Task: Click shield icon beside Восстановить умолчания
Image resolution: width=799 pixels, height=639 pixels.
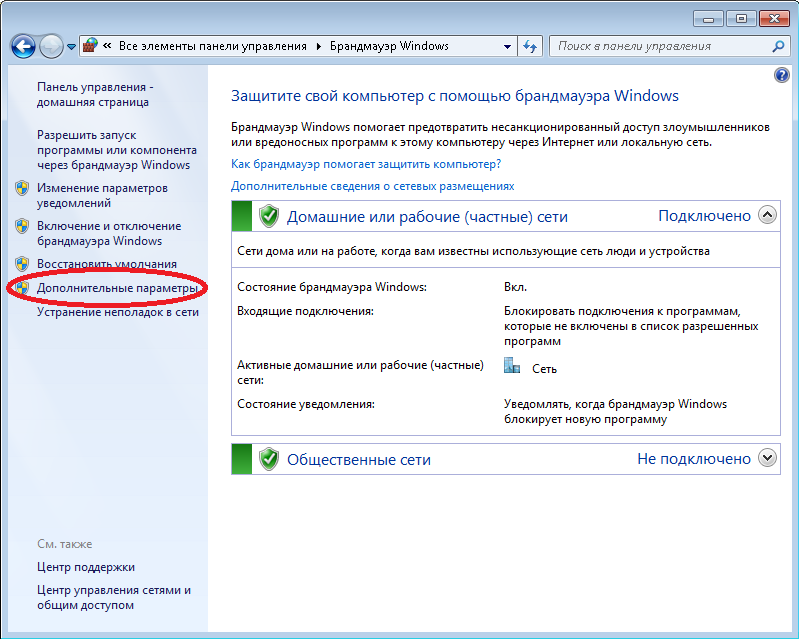Action: pyautogui.click(x=22, y=263)
